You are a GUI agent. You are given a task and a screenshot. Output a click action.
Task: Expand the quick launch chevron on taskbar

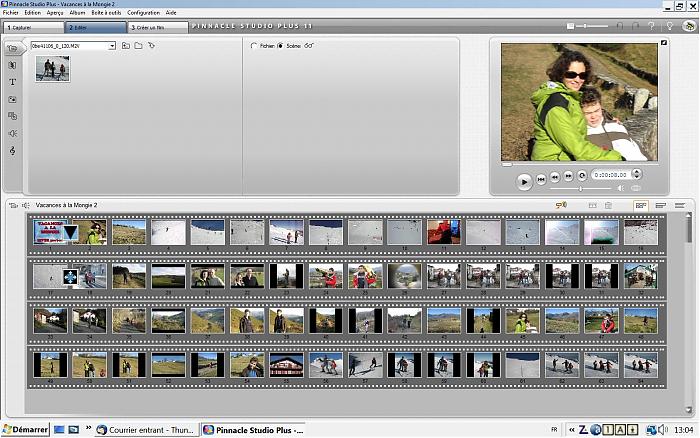point(88,428)
